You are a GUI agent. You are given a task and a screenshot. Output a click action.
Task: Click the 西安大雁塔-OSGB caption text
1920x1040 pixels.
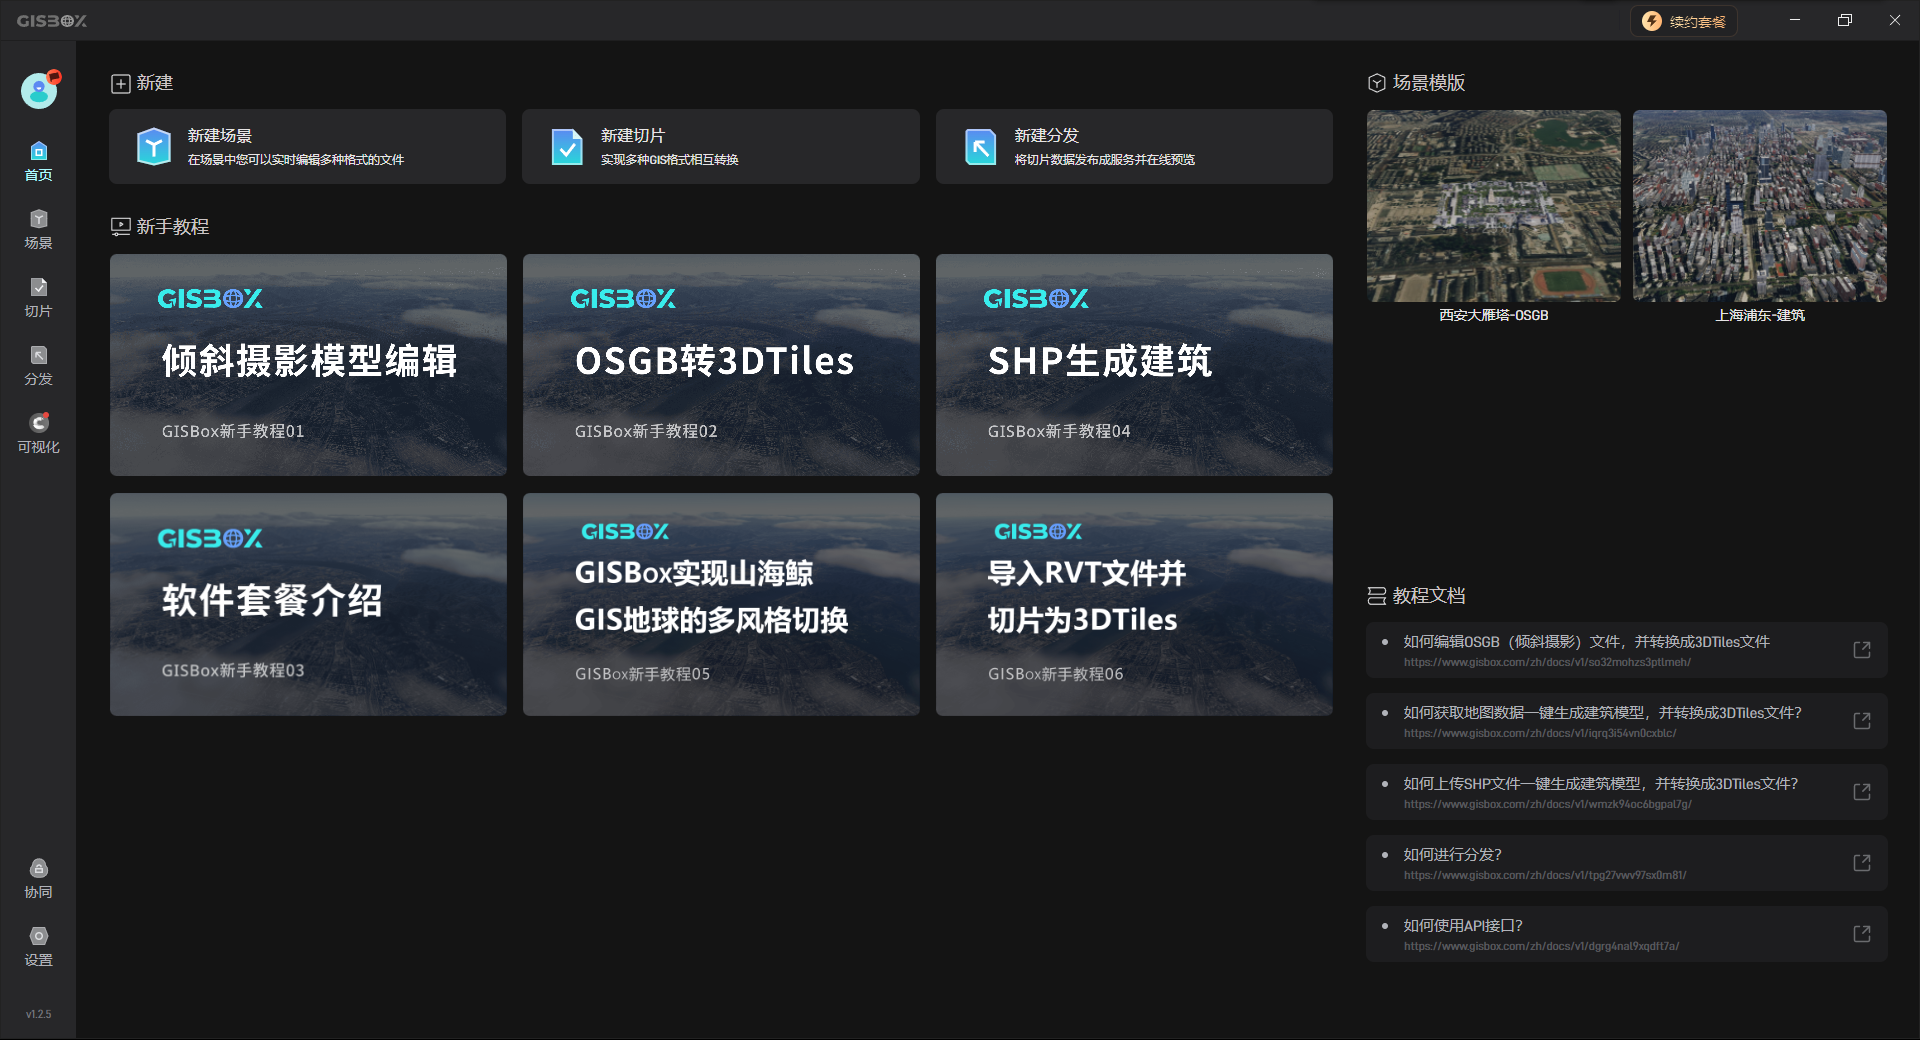[x=1494, y=315]
